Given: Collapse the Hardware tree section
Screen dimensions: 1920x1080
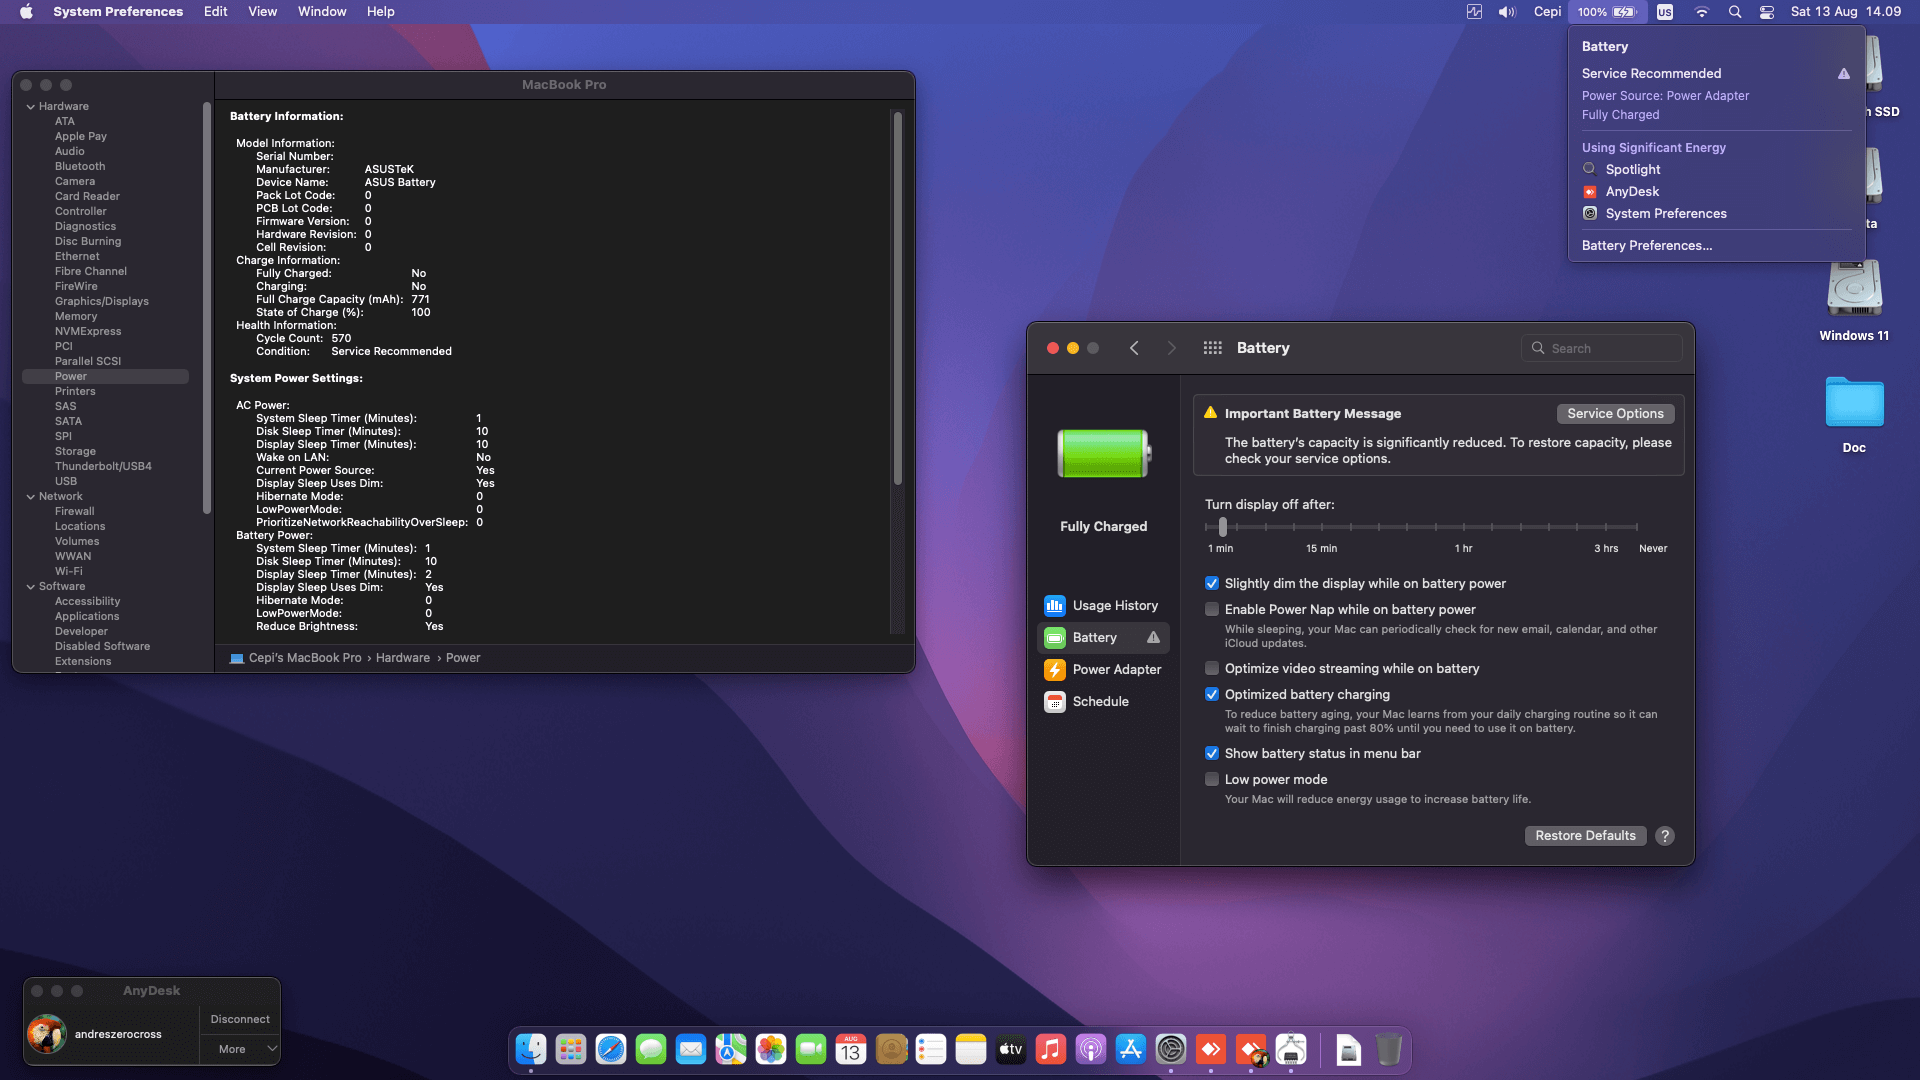Looking at the screenshot, I should pos(31,106).
